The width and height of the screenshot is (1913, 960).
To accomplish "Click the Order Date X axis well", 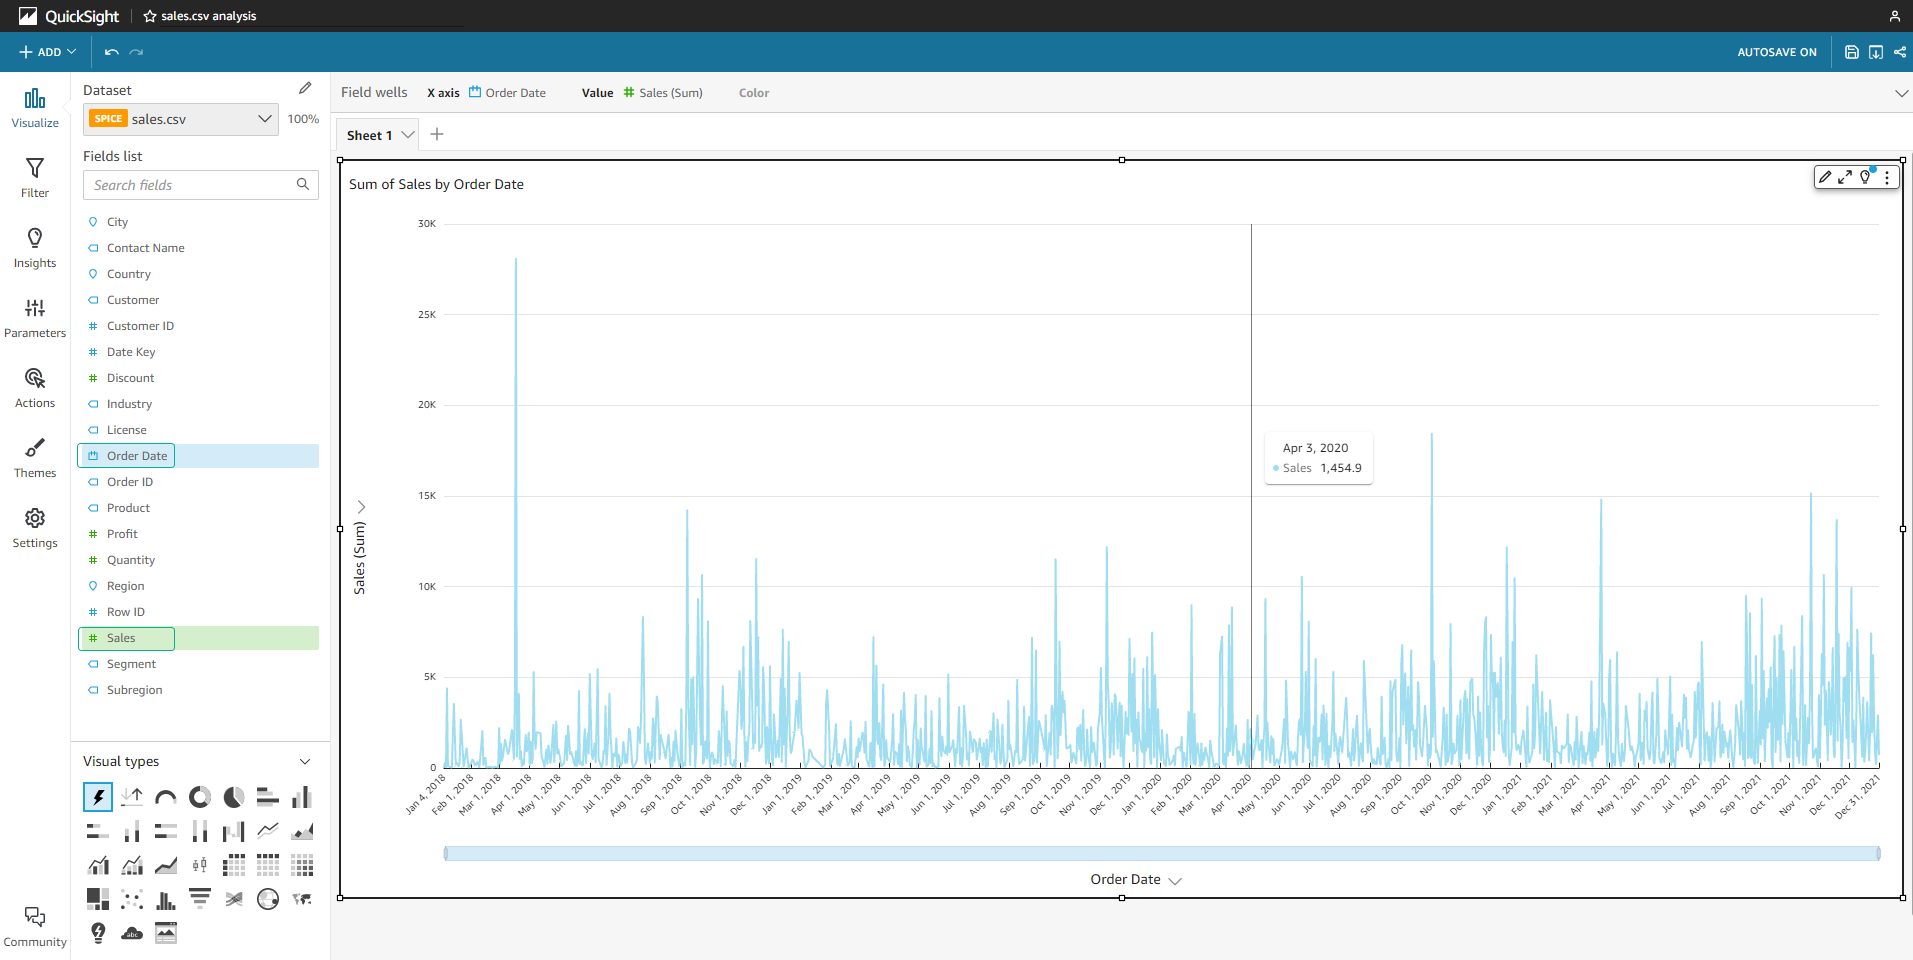I will (508, 93).
